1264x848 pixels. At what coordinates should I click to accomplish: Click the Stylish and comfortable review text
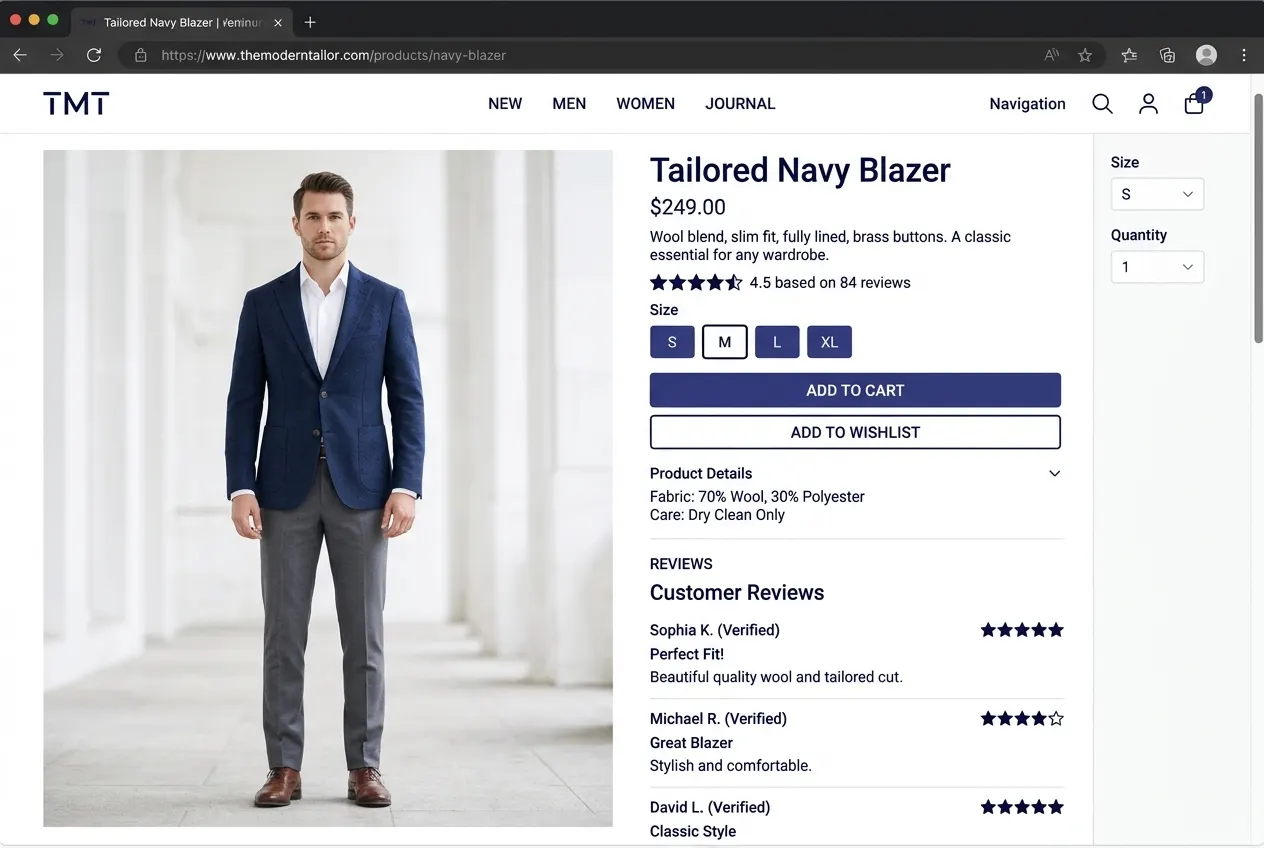click(731, 766)
